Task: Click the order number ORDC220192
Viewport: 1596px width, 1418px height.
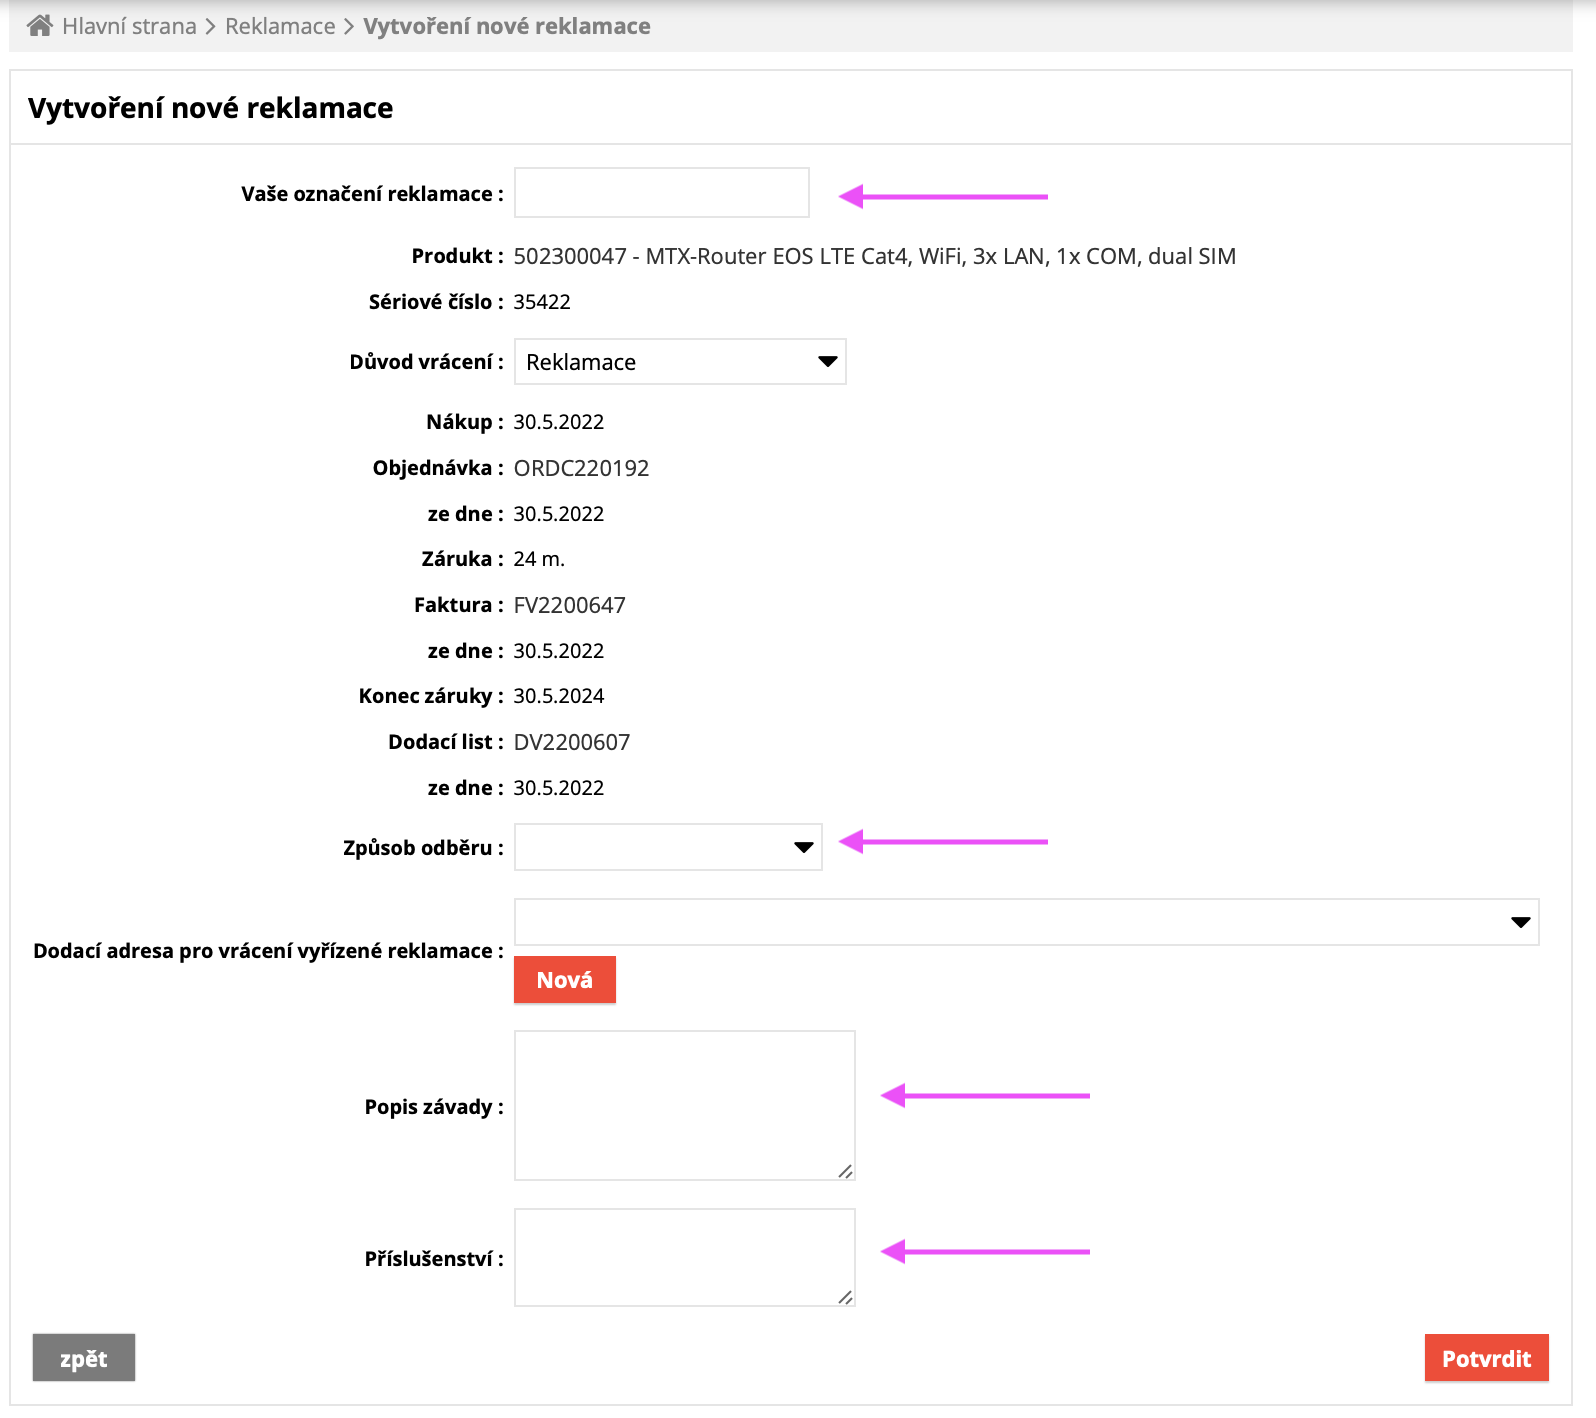Action: pos(581,468)
